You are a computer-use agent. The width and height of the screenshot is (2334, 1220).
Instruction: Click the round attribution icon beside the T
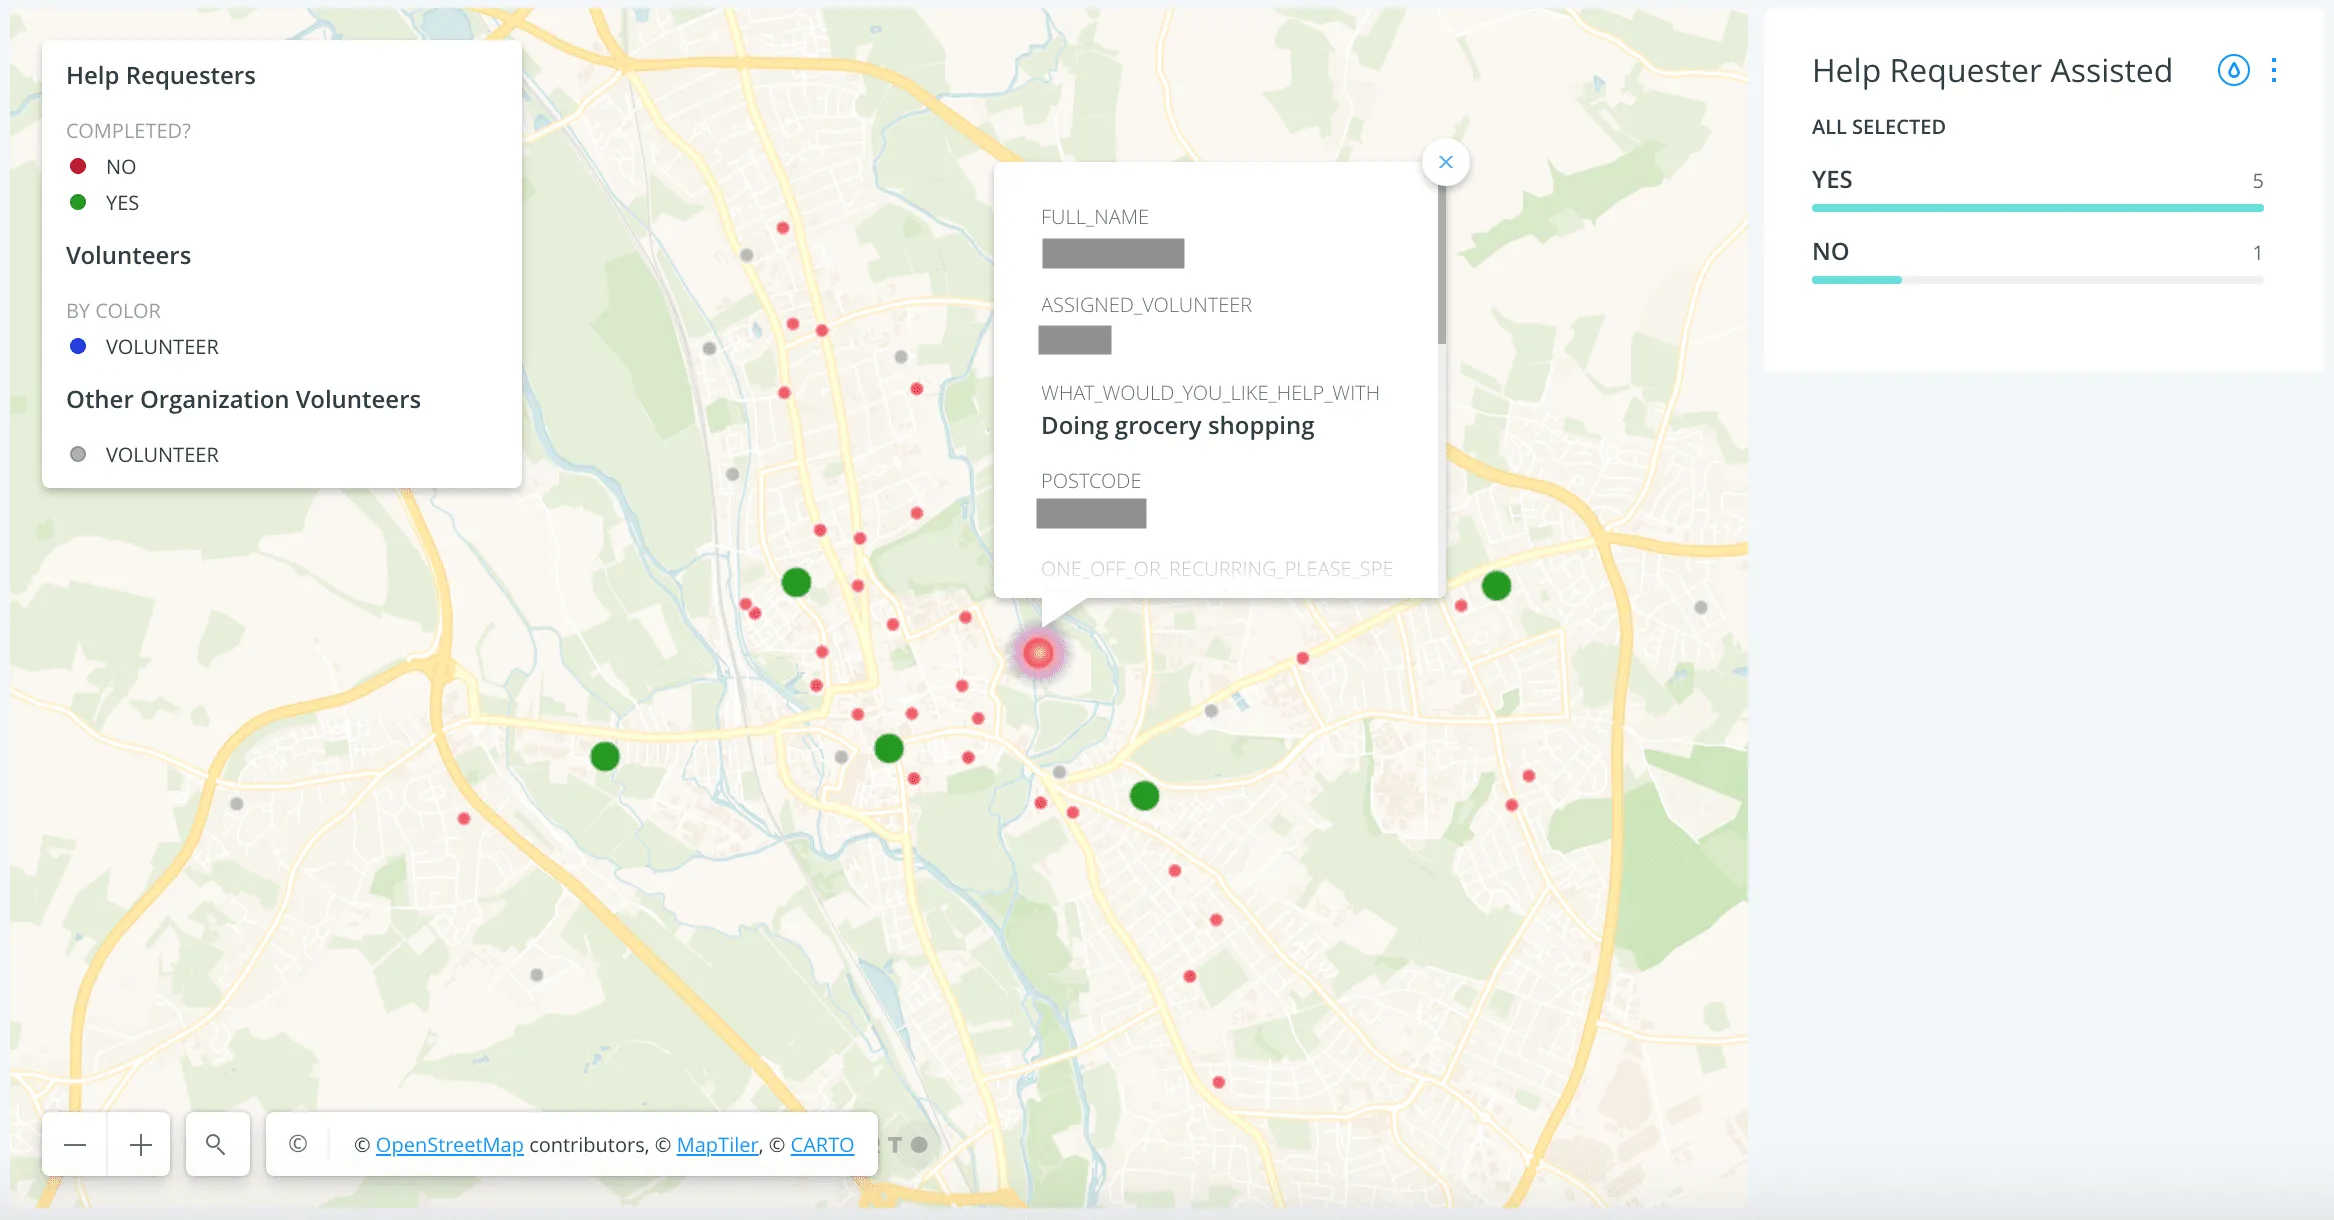pos(920,1145)
